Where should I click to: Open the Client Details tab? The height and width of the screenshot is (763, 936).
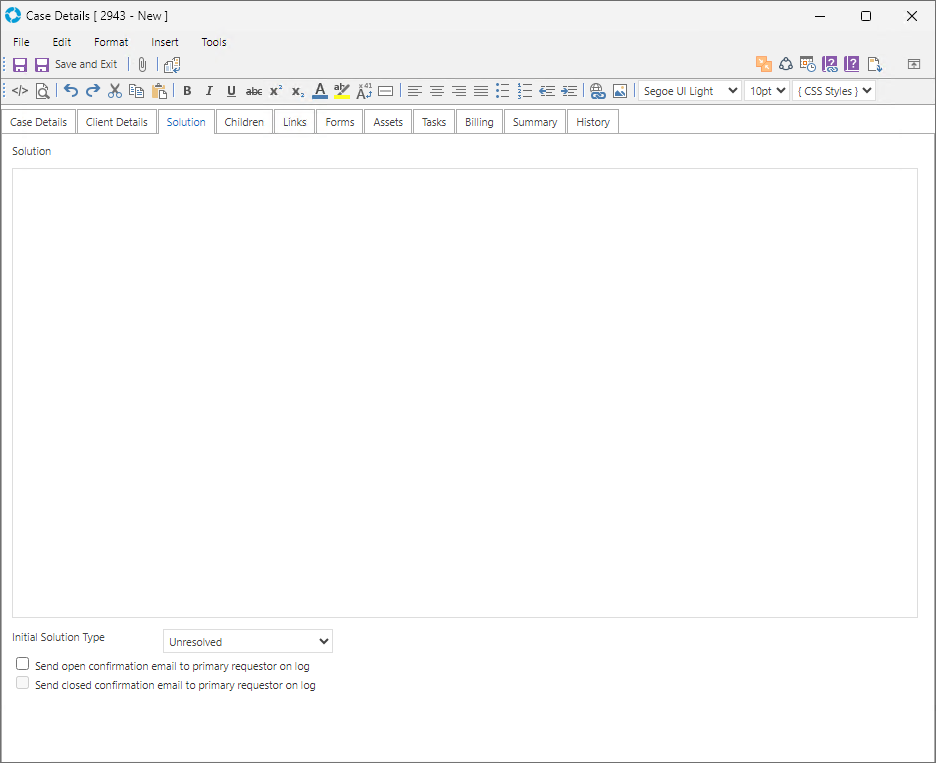117,122
